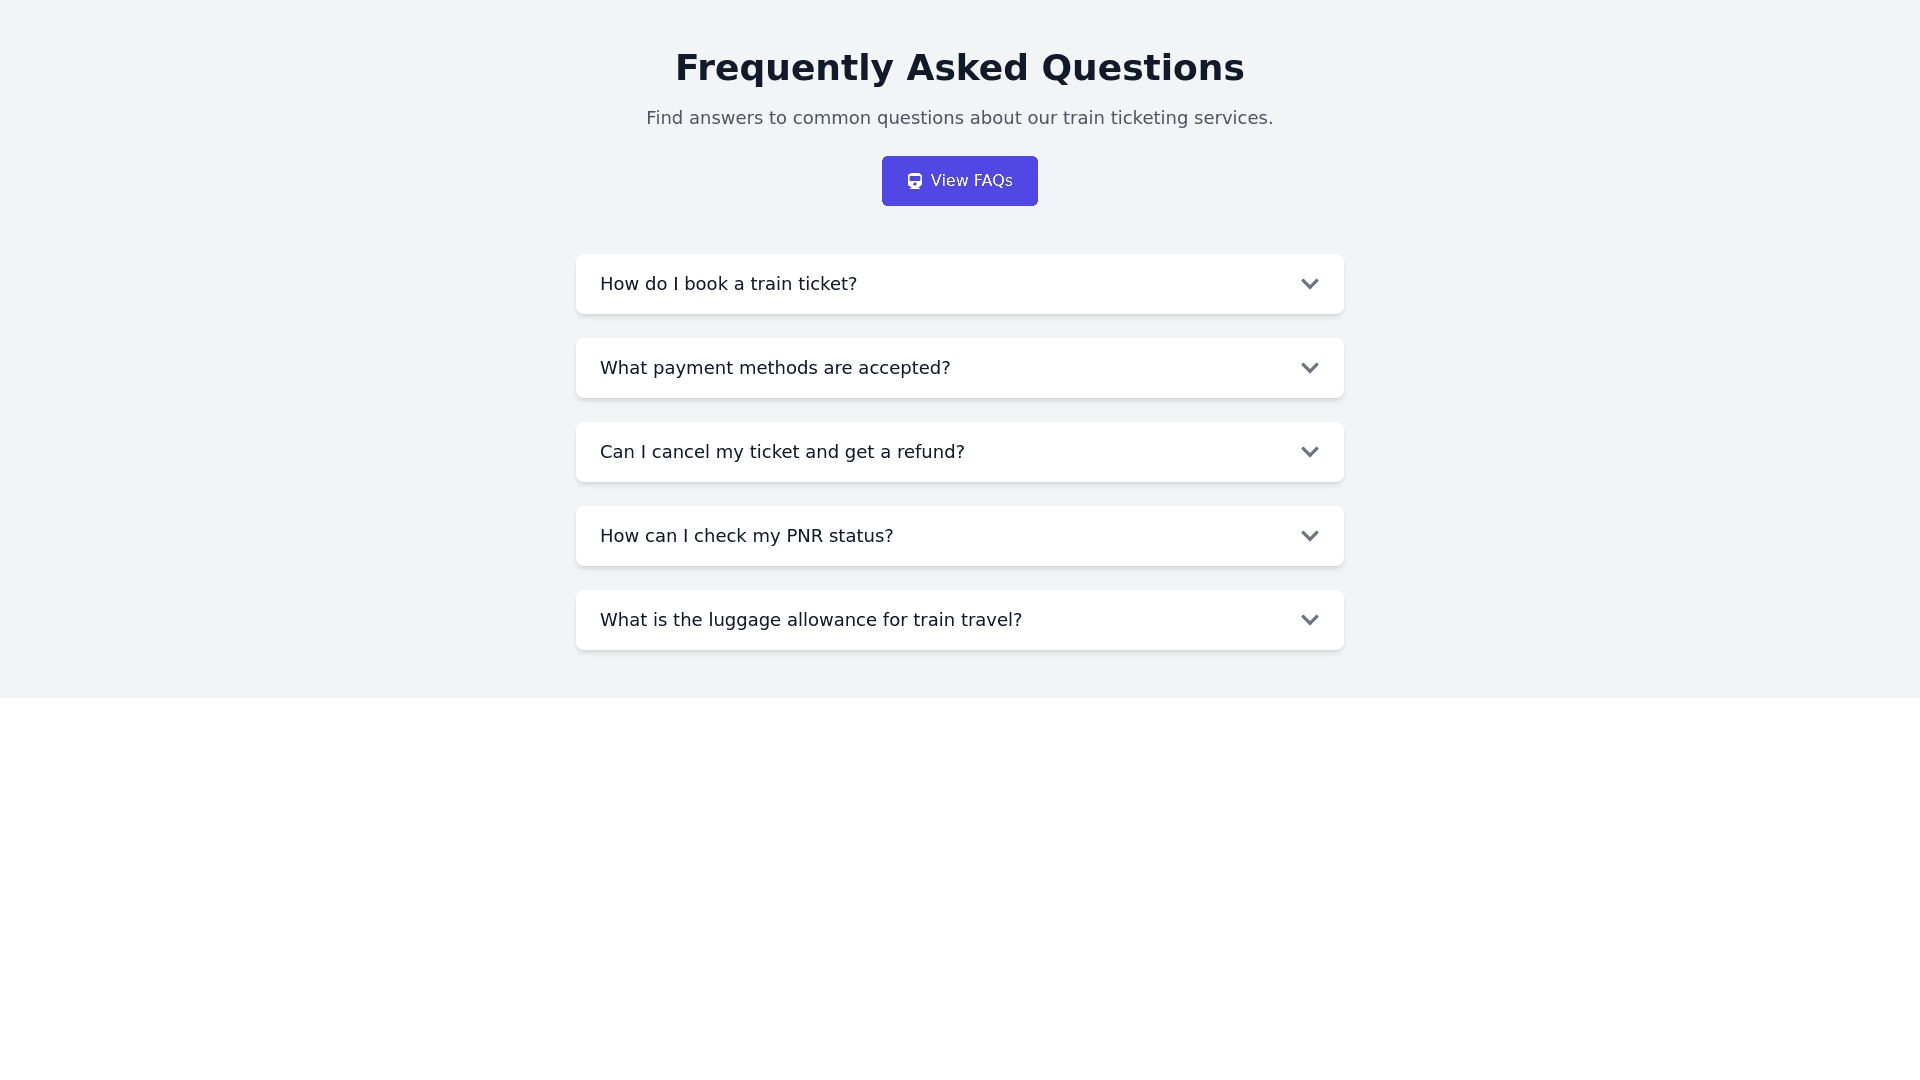Click the train icon in View FAQs button
The image size is (1920, 1080).
tap(914, 181)
